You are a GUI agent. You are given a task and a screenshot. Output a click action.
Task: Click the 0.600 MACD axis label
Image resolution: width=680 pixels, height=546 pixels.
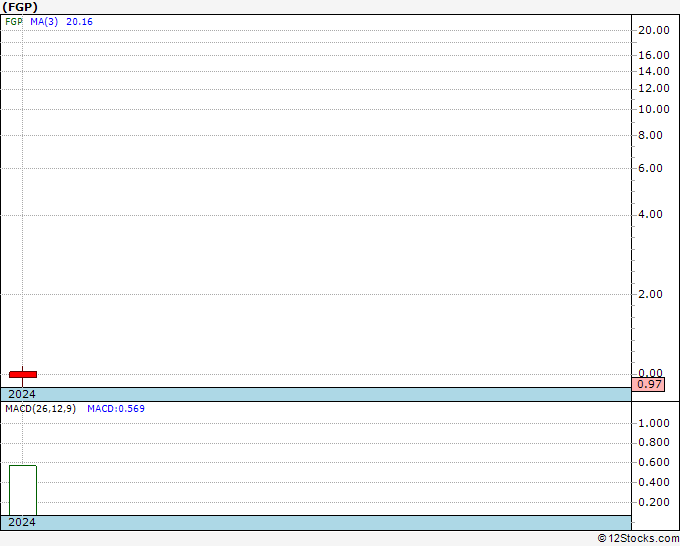tap(654, 463)
